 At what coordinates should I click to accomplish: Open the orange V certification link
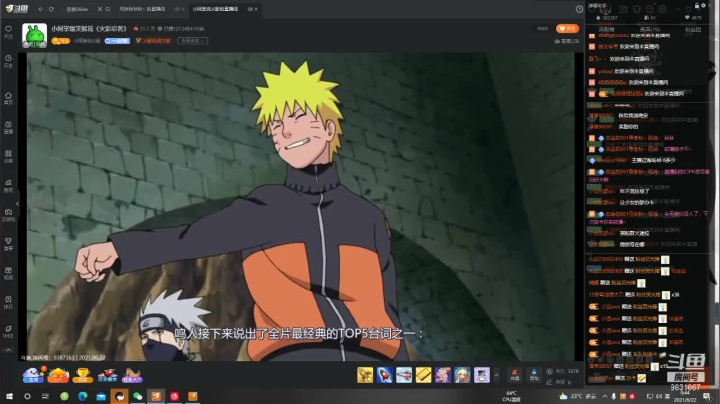coord(153,41)
